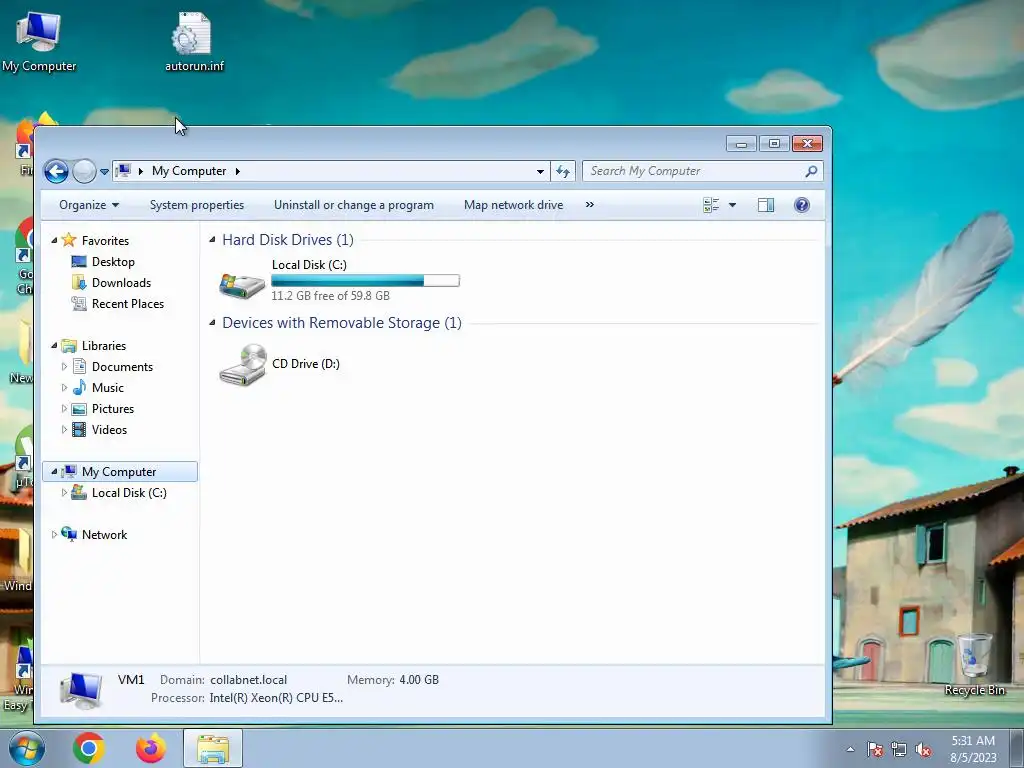Open Explorer help button

802,205
